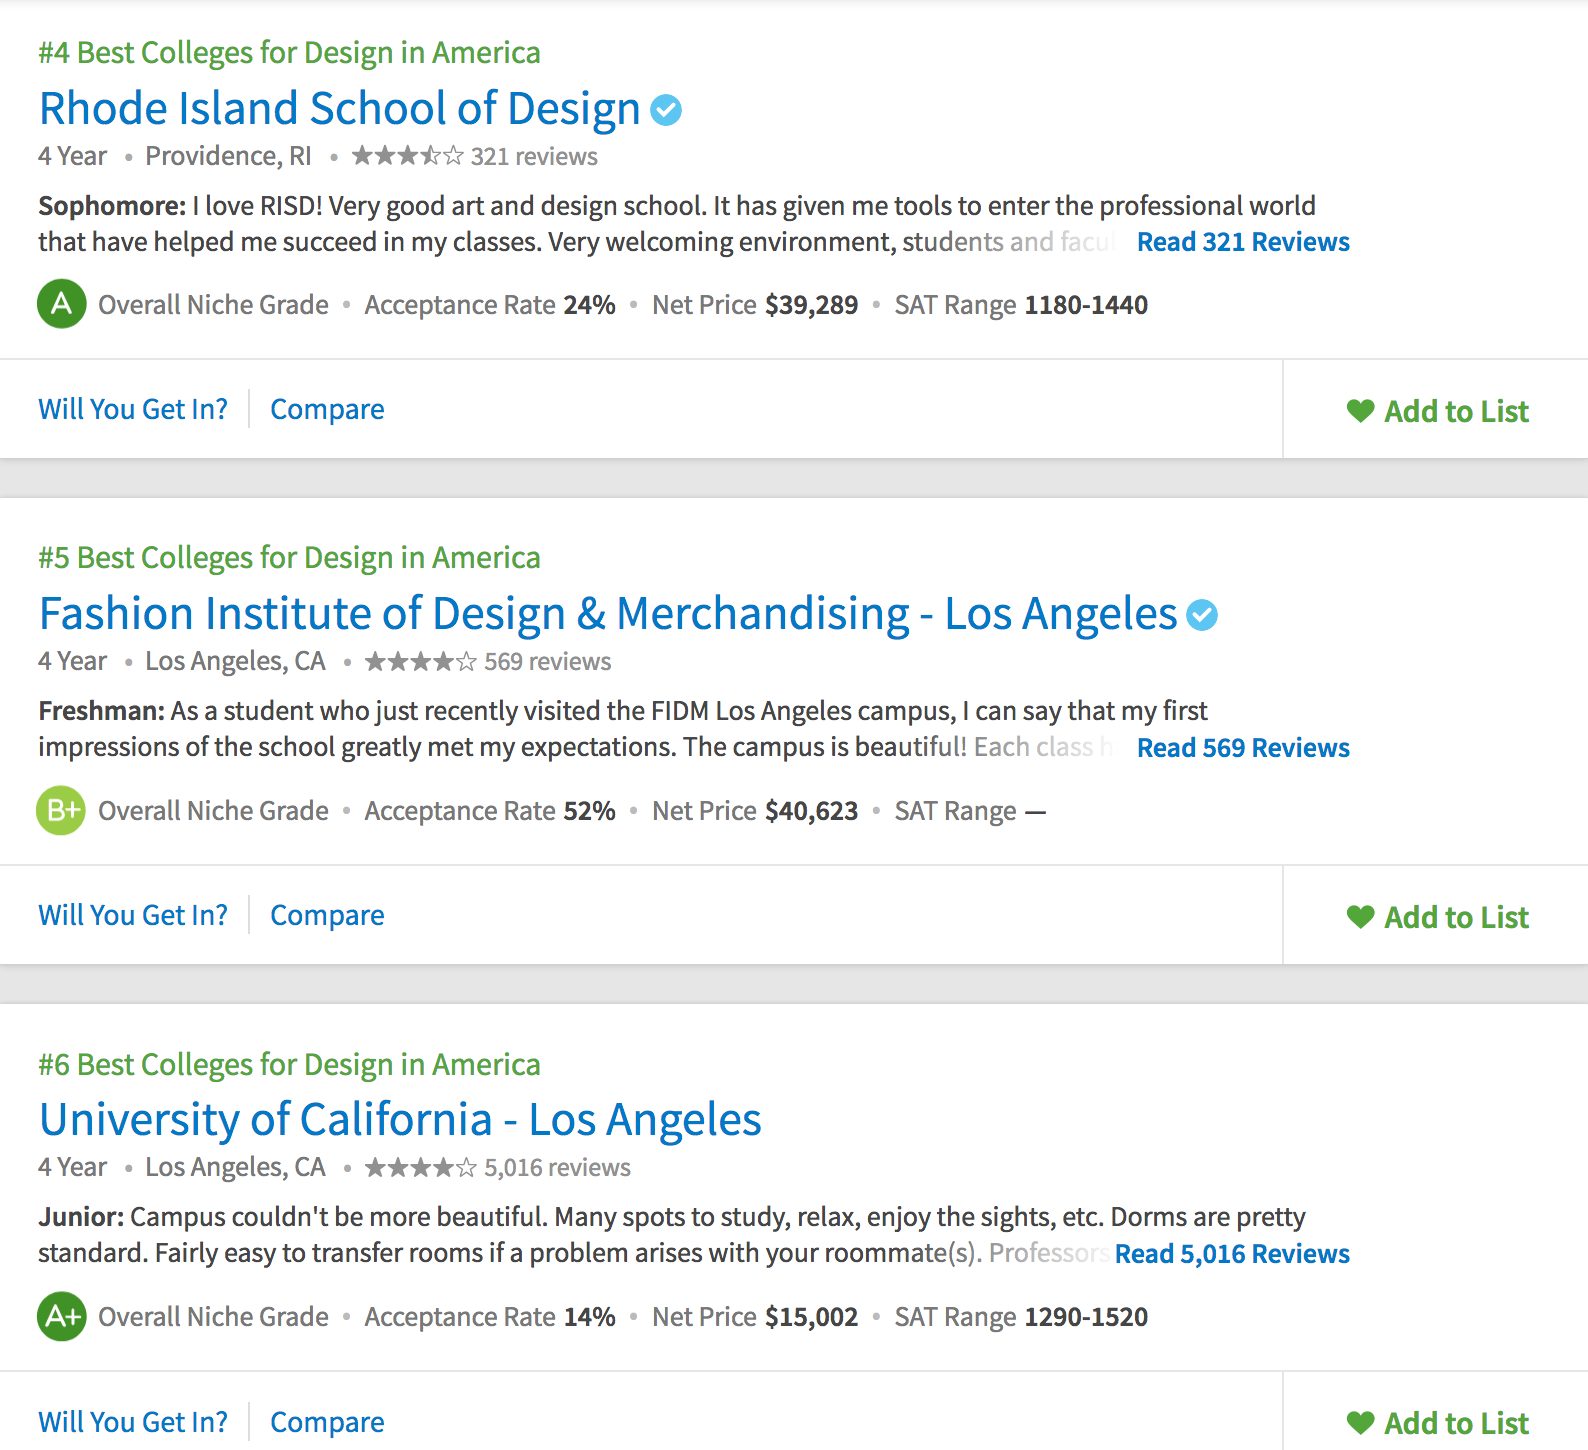The image size is (1588, 1450).
Task: Open the Rhode Island School of Design page
Action: (339, 109)
